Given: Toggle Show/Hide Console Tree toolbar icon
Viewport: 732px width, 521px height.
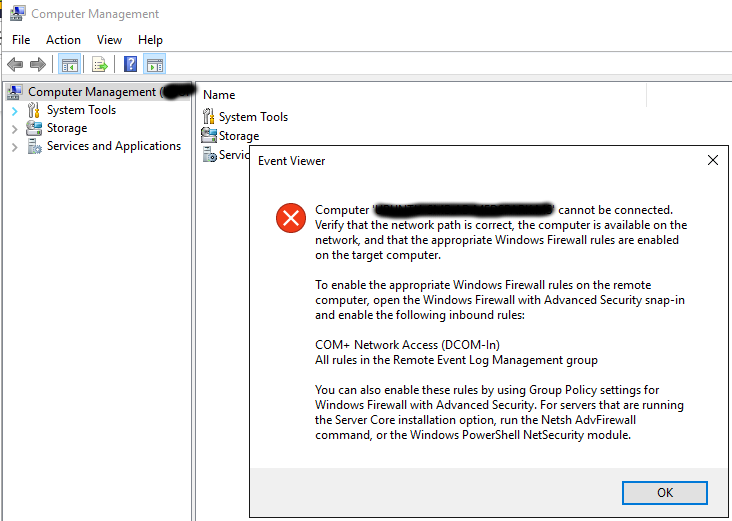Looking at the screenshot, I should [70, 64].
